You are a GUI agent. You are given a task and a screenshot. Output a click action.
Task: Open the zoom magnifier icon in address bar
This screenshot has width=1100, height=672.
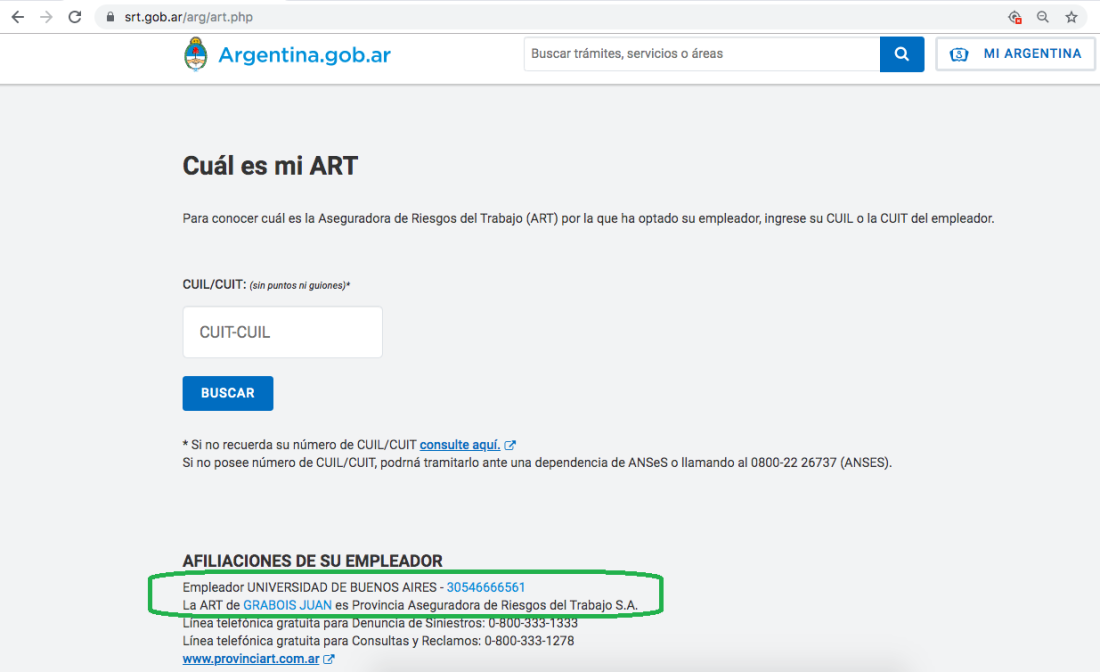pos(1043,17)
